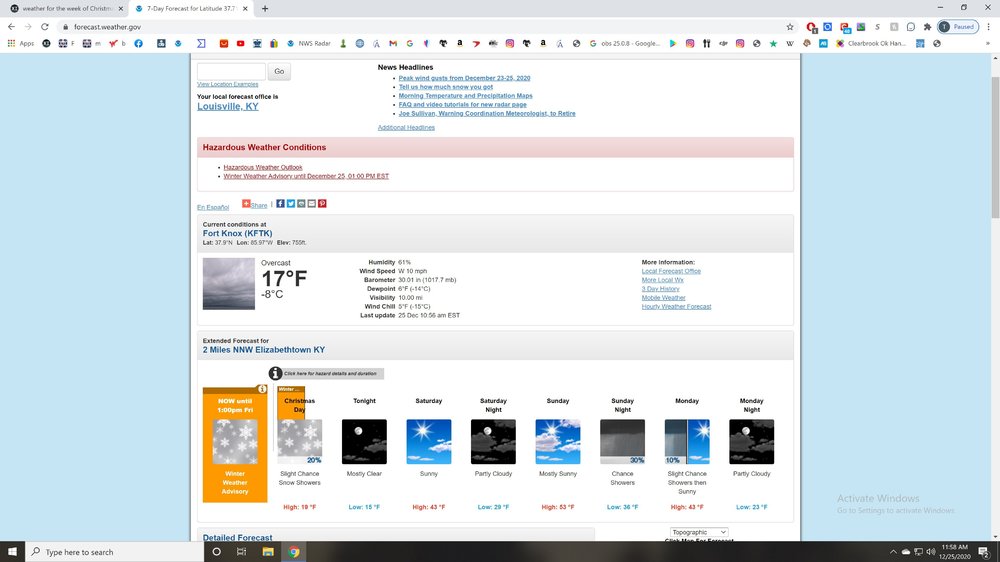Viewport: 1000px width, 562px height.
Task: Reload the page in the browser
Action: pos(44,27)
